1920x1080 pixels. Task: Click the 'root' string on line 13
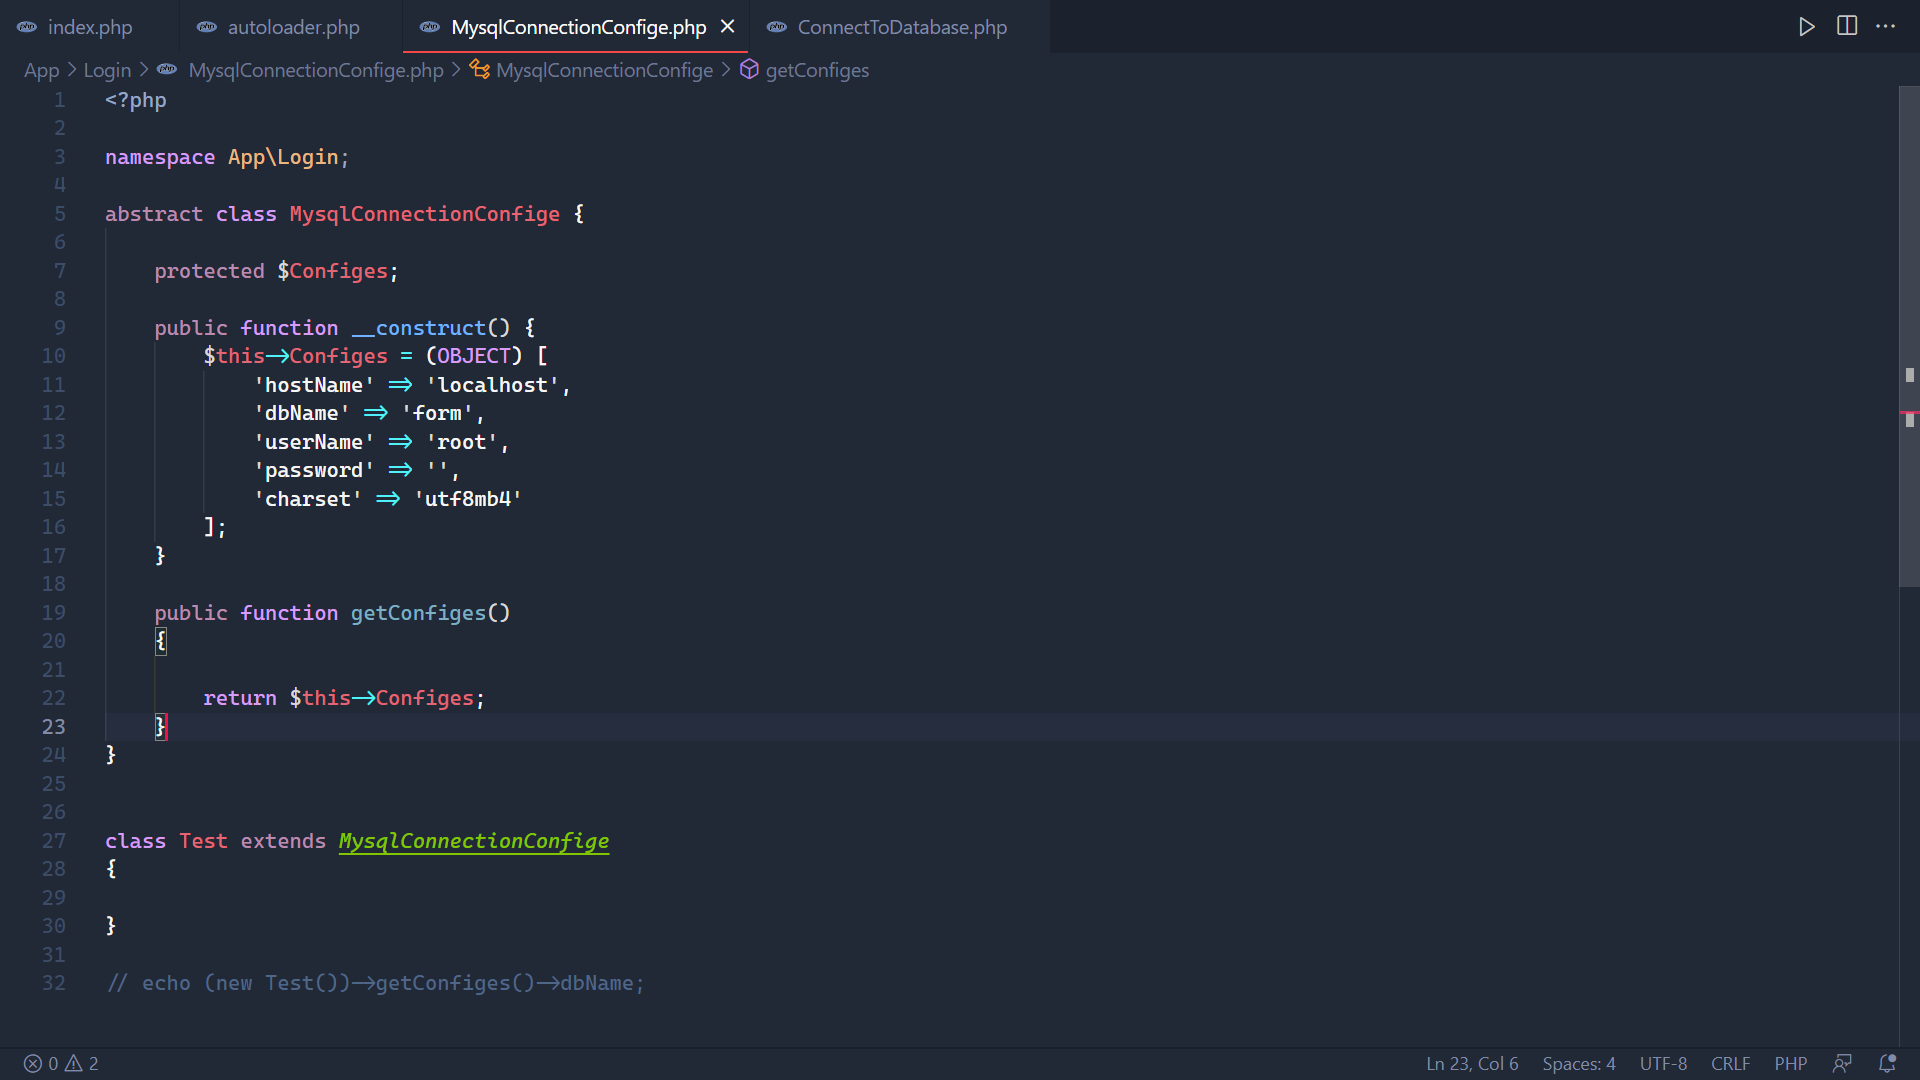tap(462, 442)
